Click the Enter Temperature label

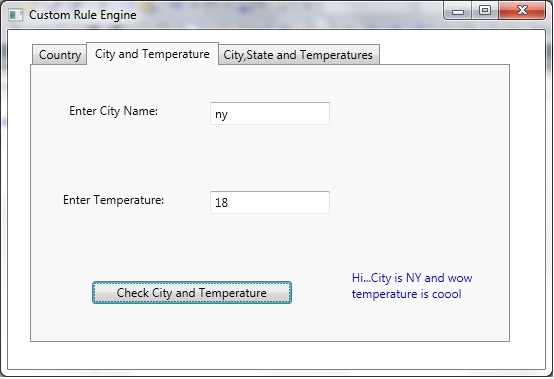(x=113, y=200)
